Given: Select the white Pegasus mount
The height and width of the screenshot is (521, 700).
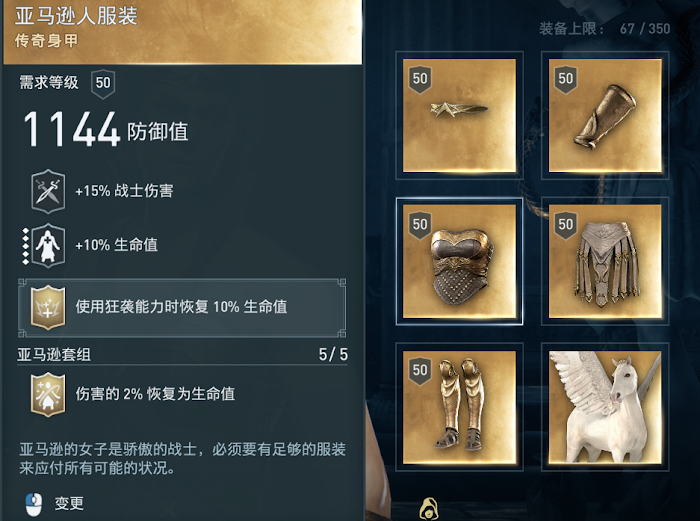Looking at the screenshot, I should tap(605, 407).
